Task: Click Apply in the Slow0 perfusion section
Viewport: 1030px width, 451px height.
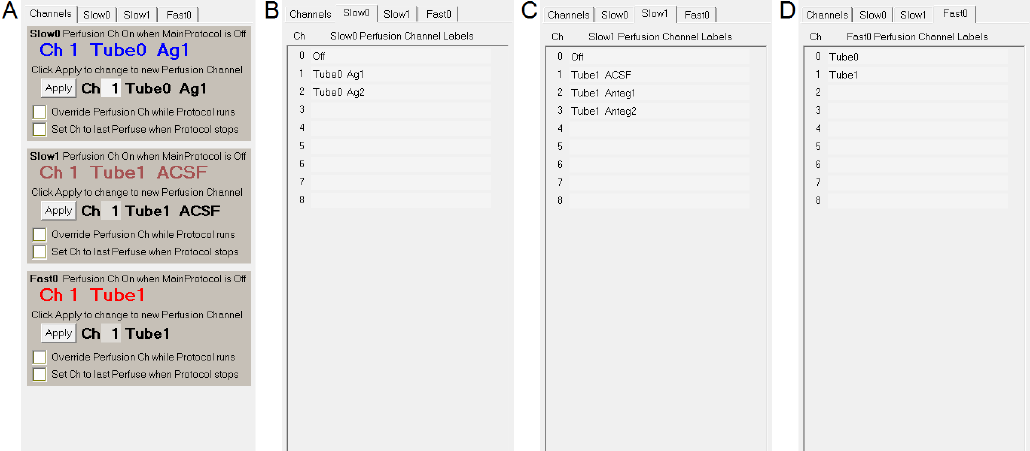Action: pos(59,88)
